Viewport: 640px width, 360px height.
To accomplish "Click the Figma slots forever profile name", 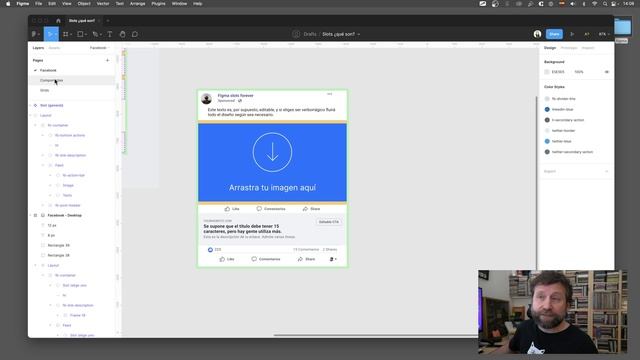I will 236,96.
